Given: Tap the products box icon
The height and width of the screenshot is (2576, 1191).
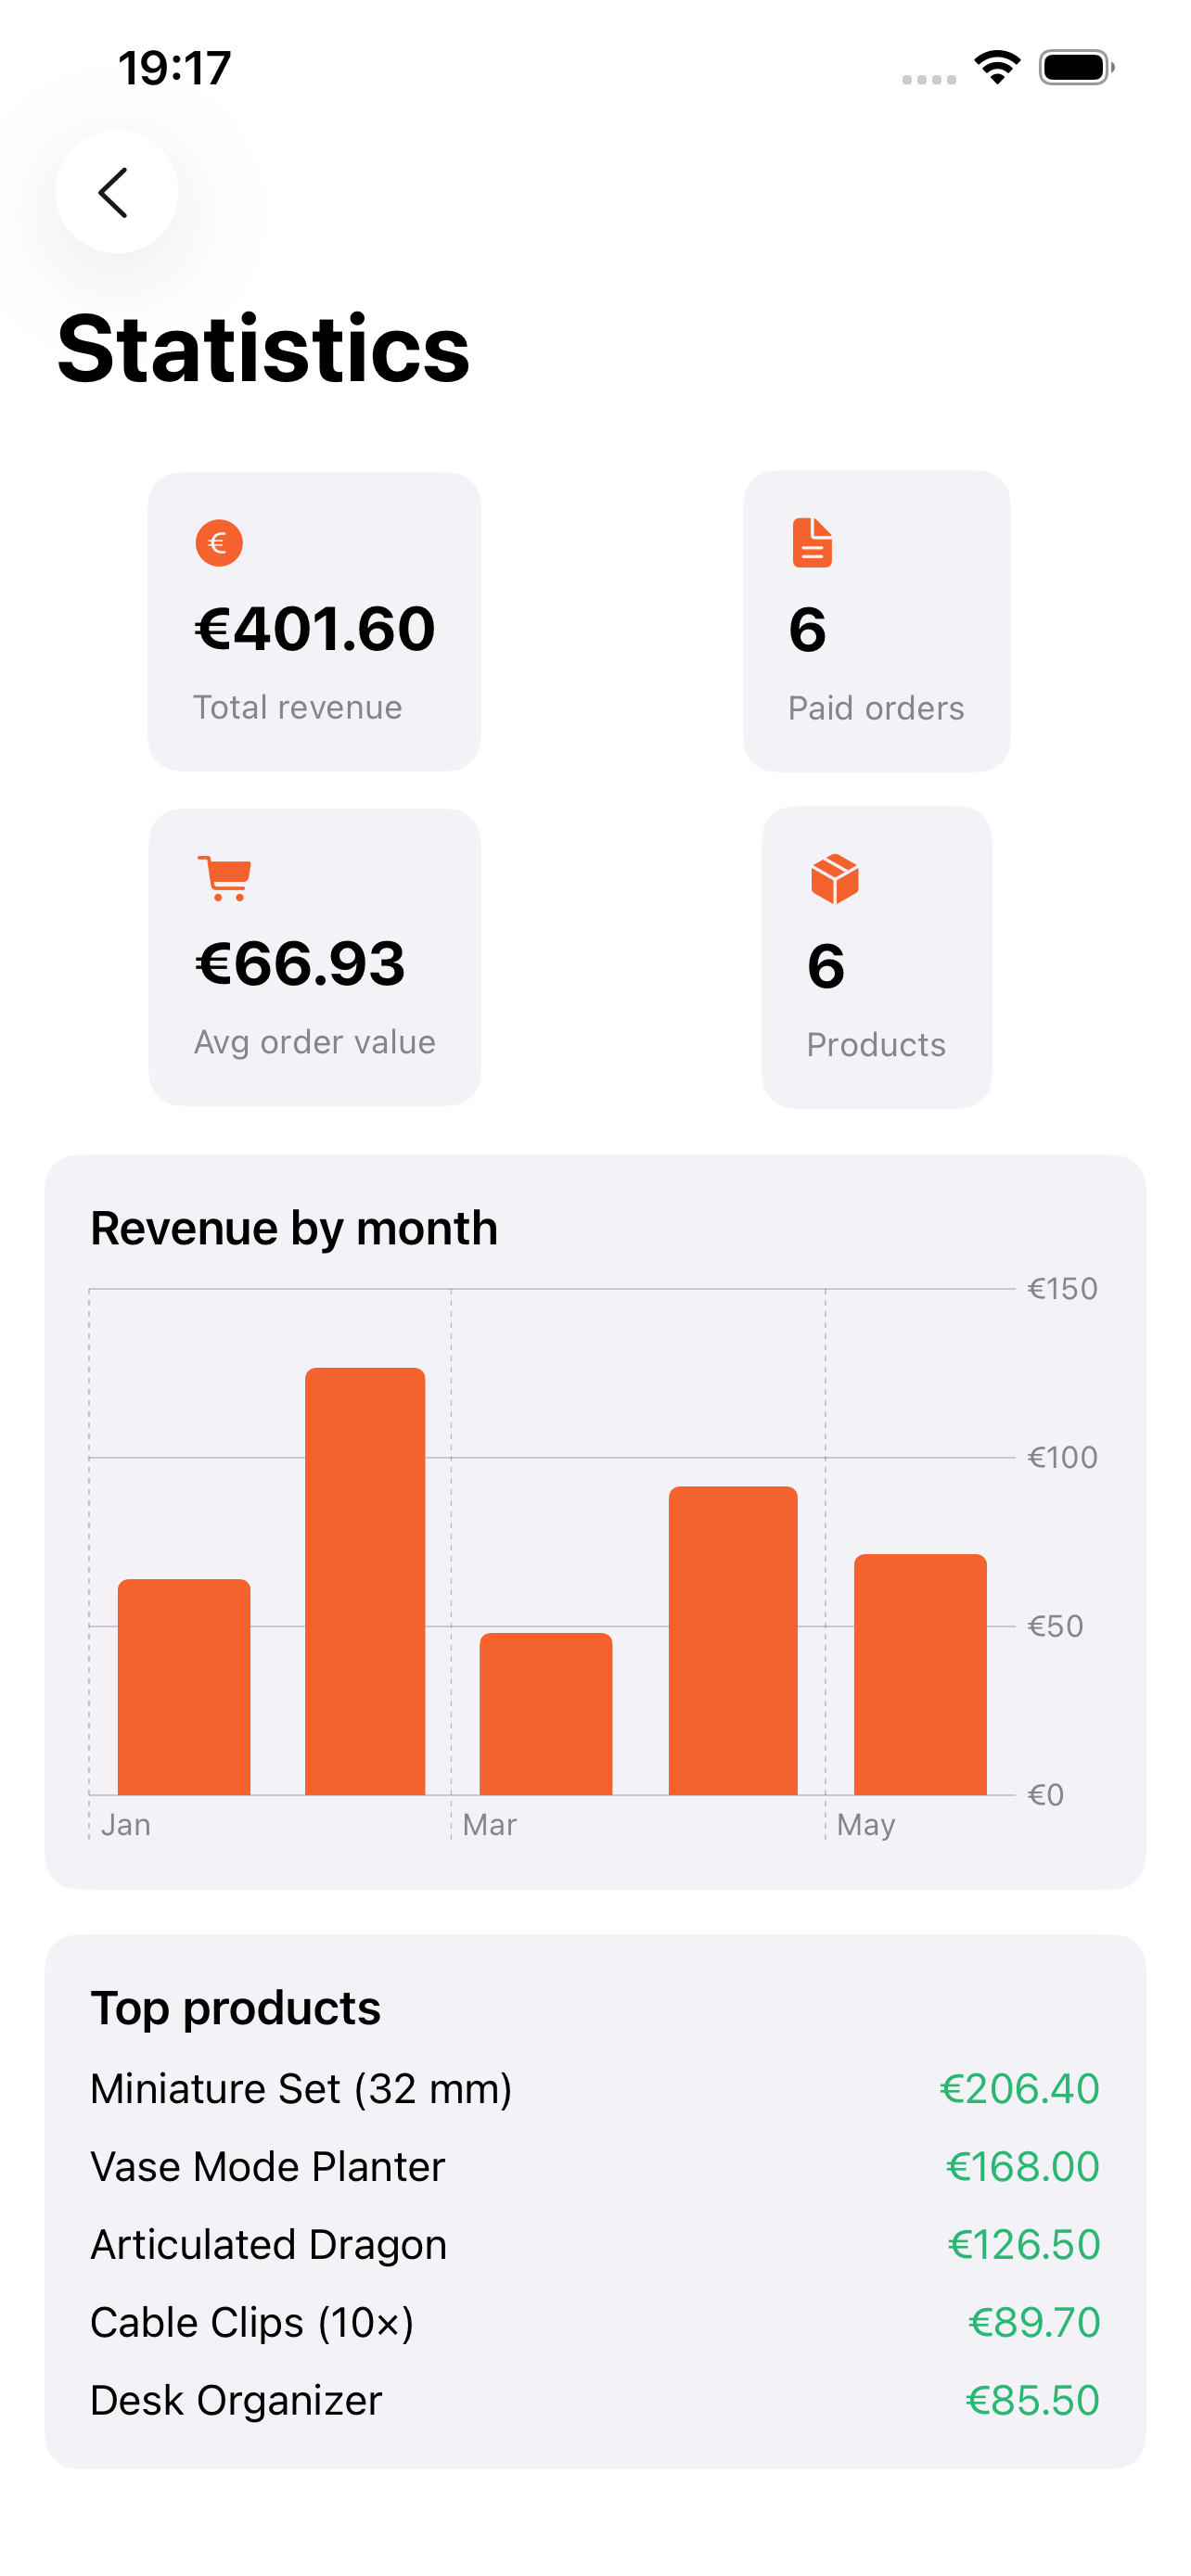Looking at the screenshot, I should point(835,879).
